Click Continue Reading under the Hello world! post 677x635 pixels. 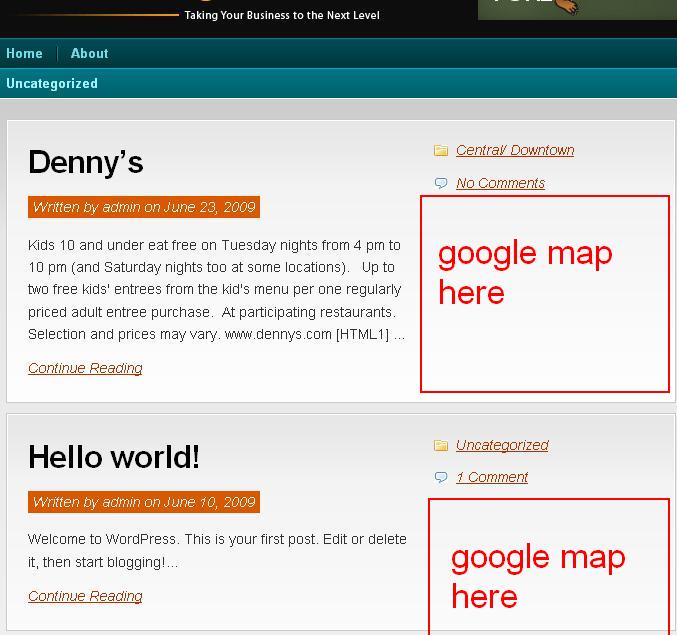pos(85,596)
